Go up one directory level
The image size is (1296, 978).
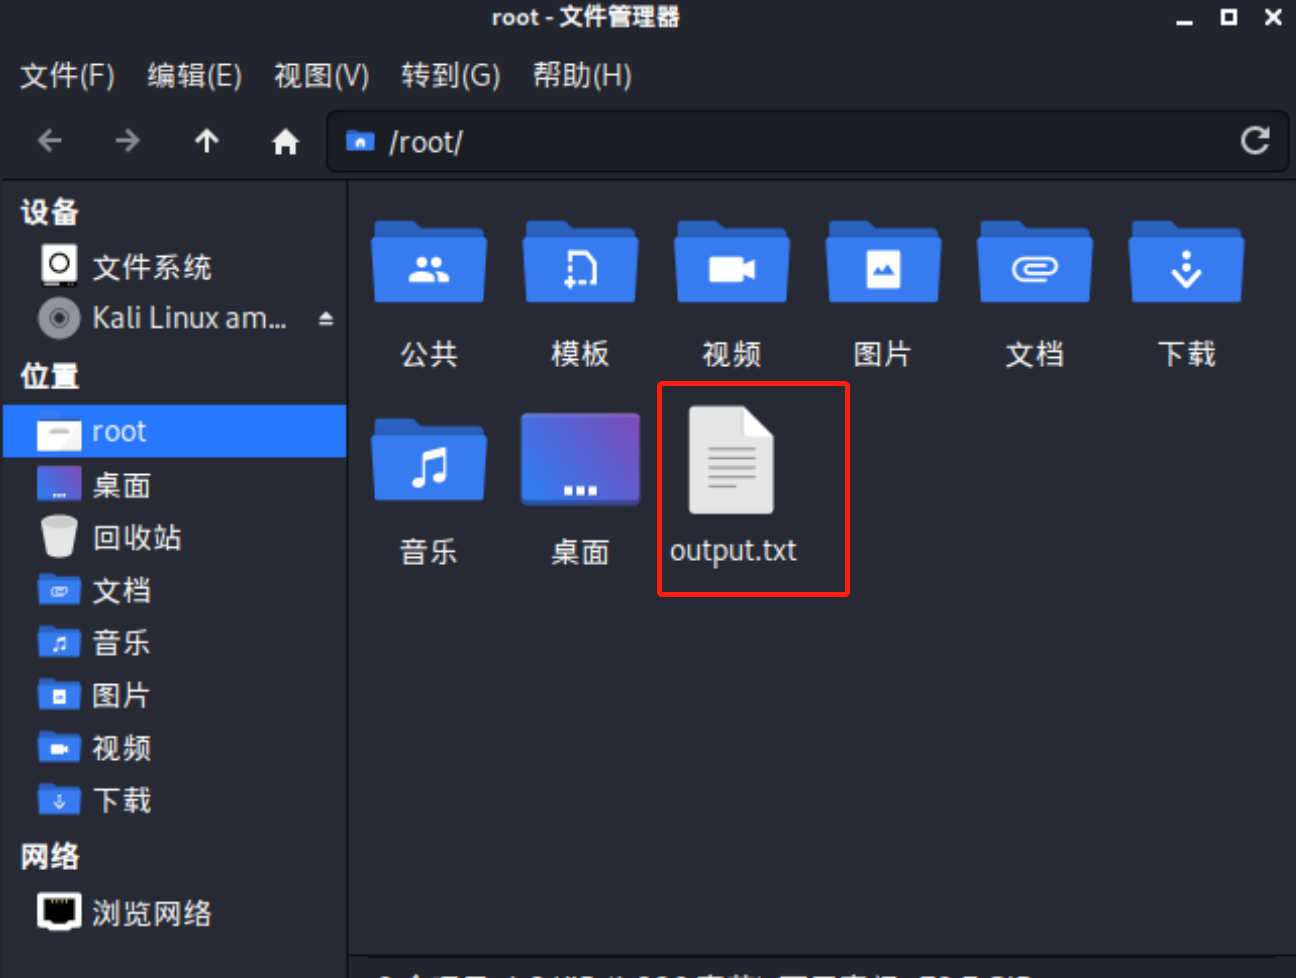pyautogui.click(x=206, y=140)
